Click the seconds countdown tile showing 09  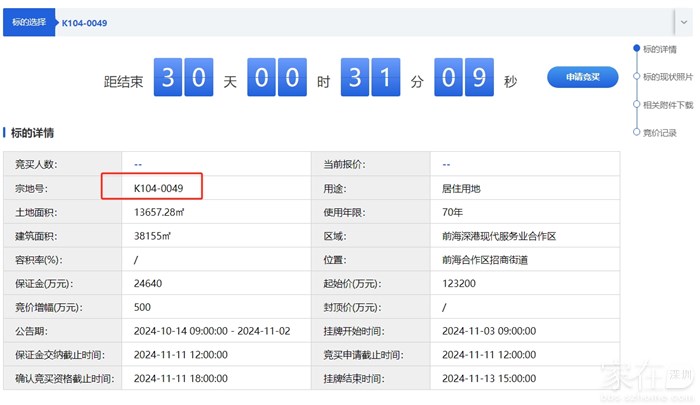(x=463, y=80)
